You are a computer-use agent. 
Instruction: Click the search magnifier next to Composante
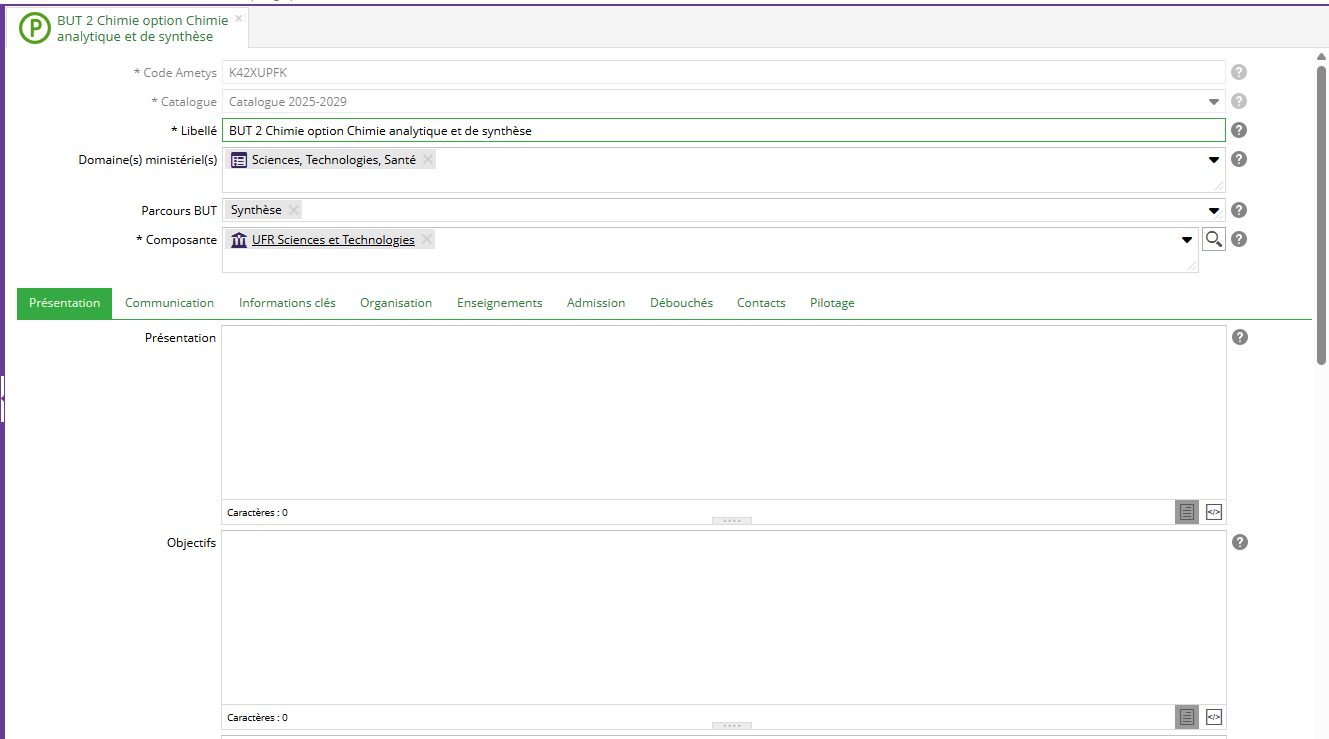click(x=1213, y=240)
